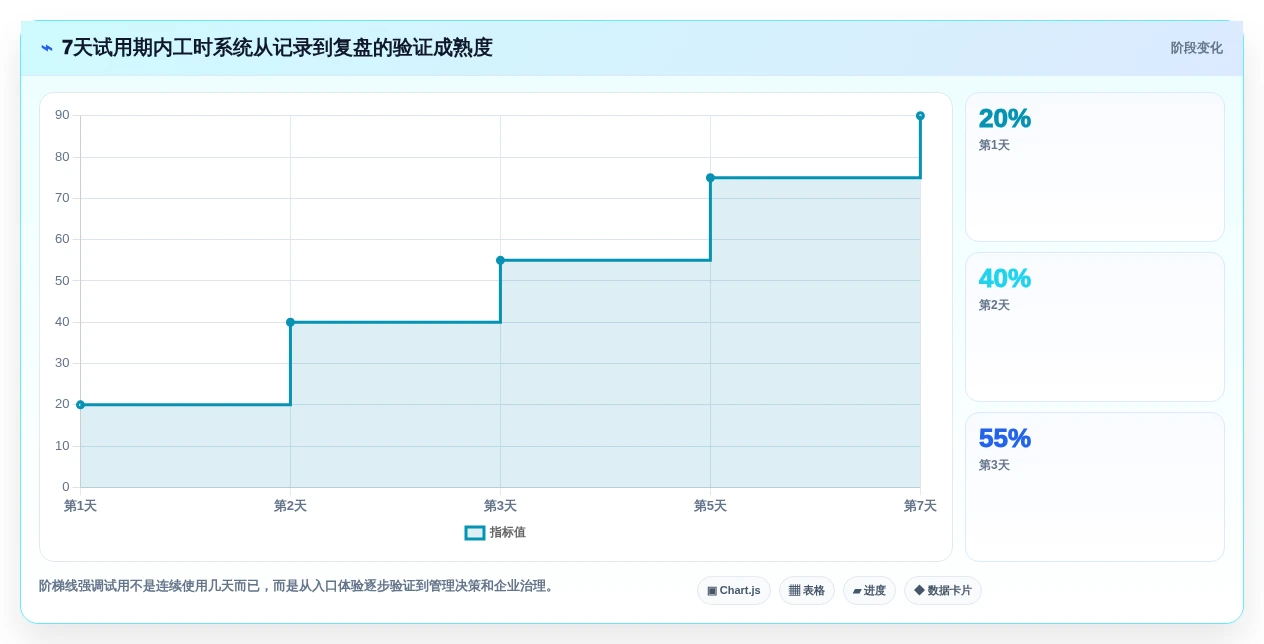The image size is (1264, 644).
Task: Select the 数据卡片 tag chip
Action: tap(943, 591)
